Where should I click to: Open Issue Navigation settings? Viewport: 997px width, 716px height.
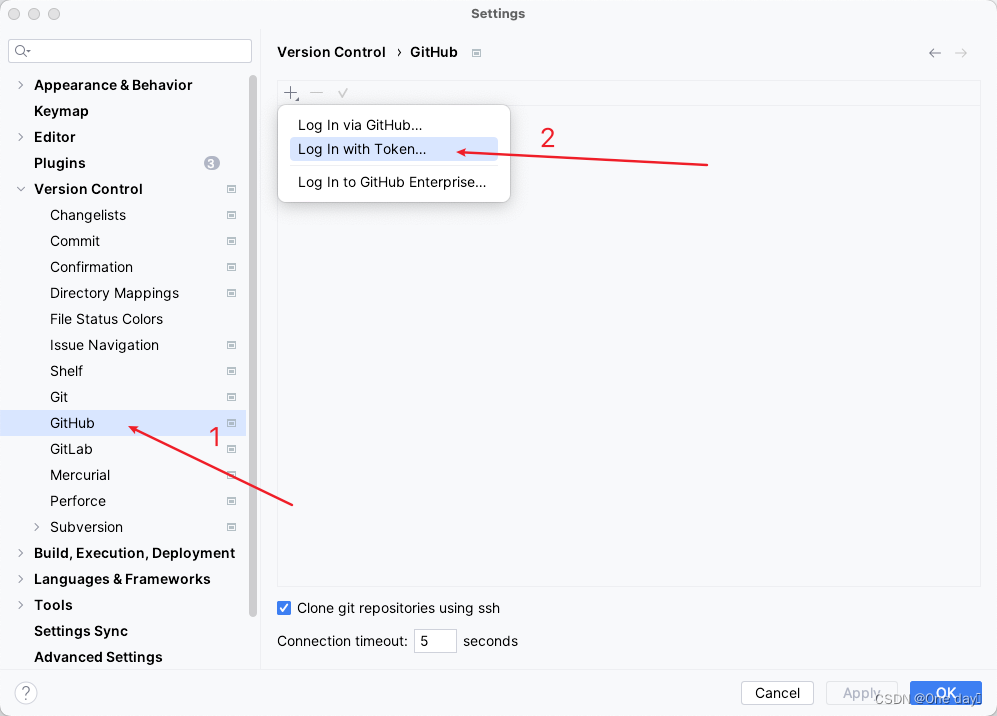pos(104,345)
